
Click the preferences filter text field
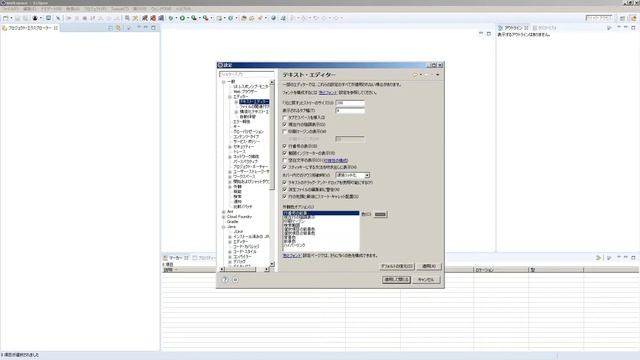[x=247, y=75]
